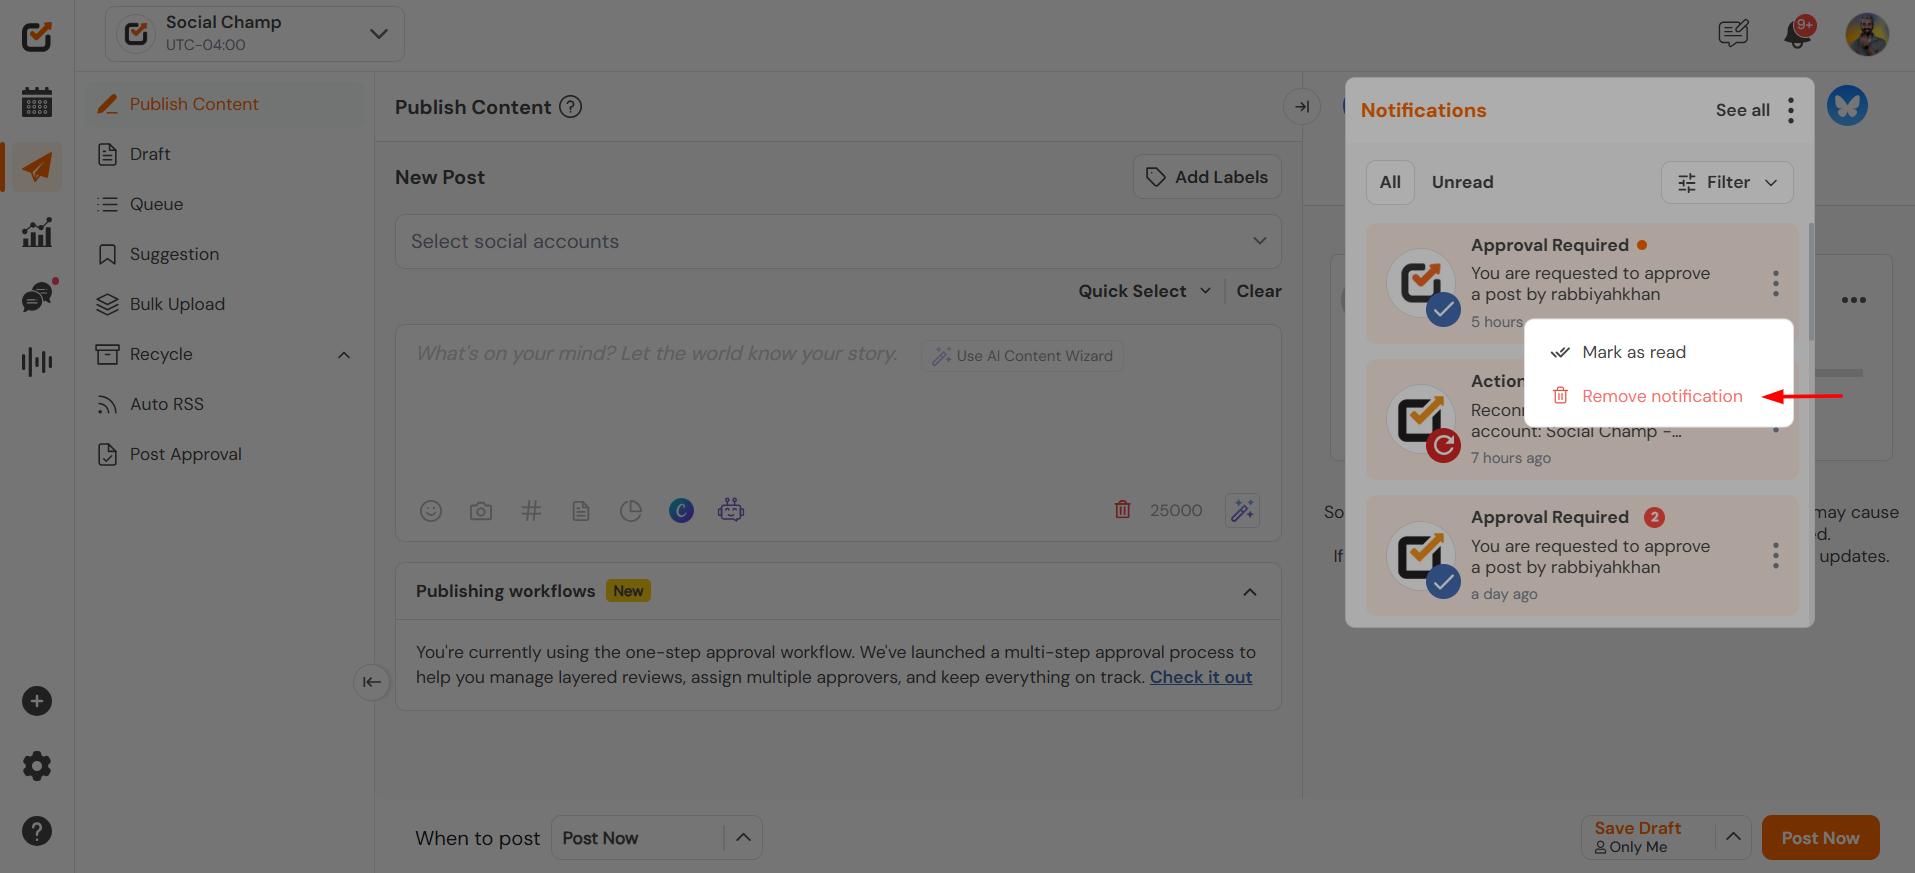Open the camera media upload icon
The height and width of the screenshot is (873, 1915).
point(481,511)
